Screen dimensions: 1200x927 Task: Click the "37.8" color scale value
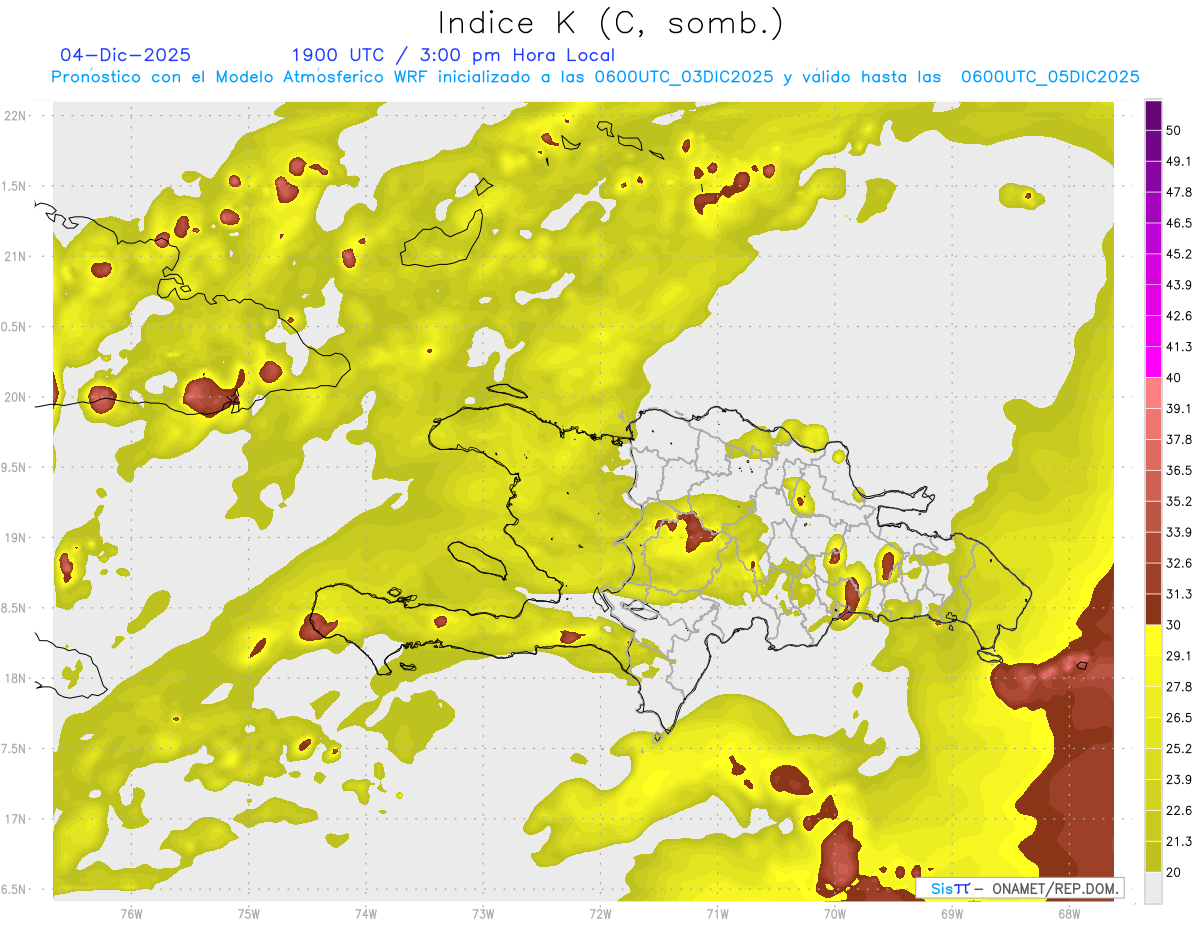tap(1179, 439)
